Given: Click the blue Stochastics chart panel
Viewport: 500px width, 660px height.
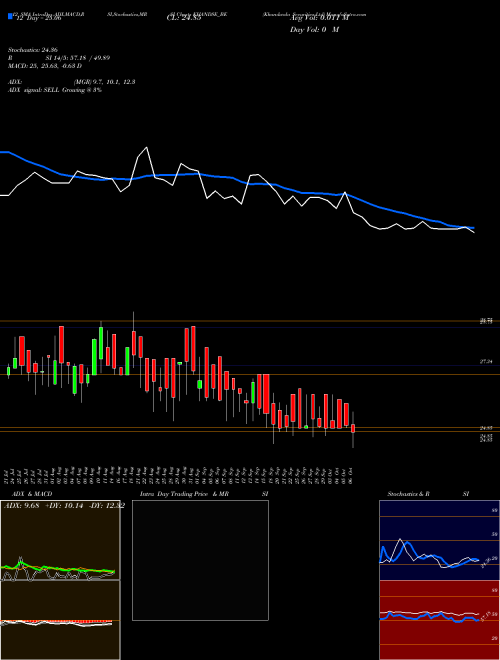Looking at the screenshot, I should tap(439, 540).
